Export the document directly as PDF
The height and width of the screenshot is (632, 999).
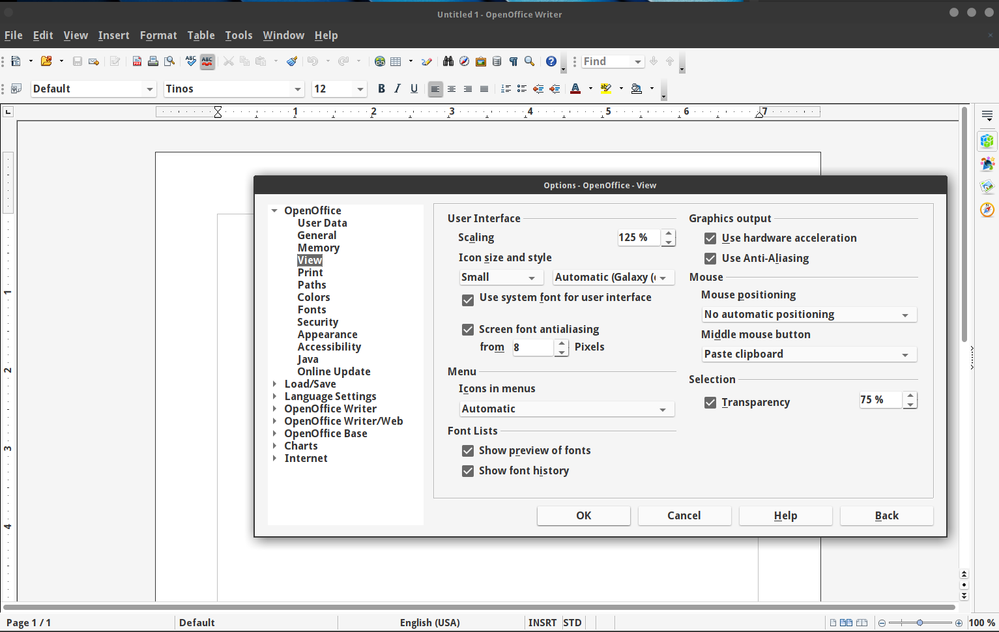135,62
